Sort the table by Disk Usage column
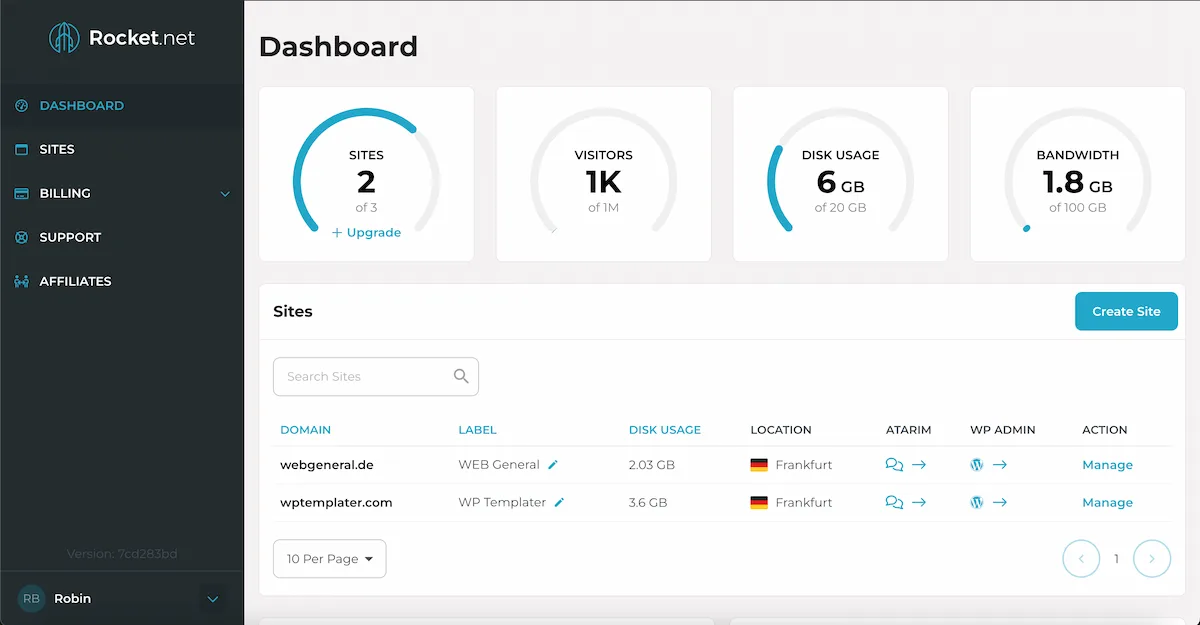The height and width of the screenshot is (625, 1200). (664, 430)
